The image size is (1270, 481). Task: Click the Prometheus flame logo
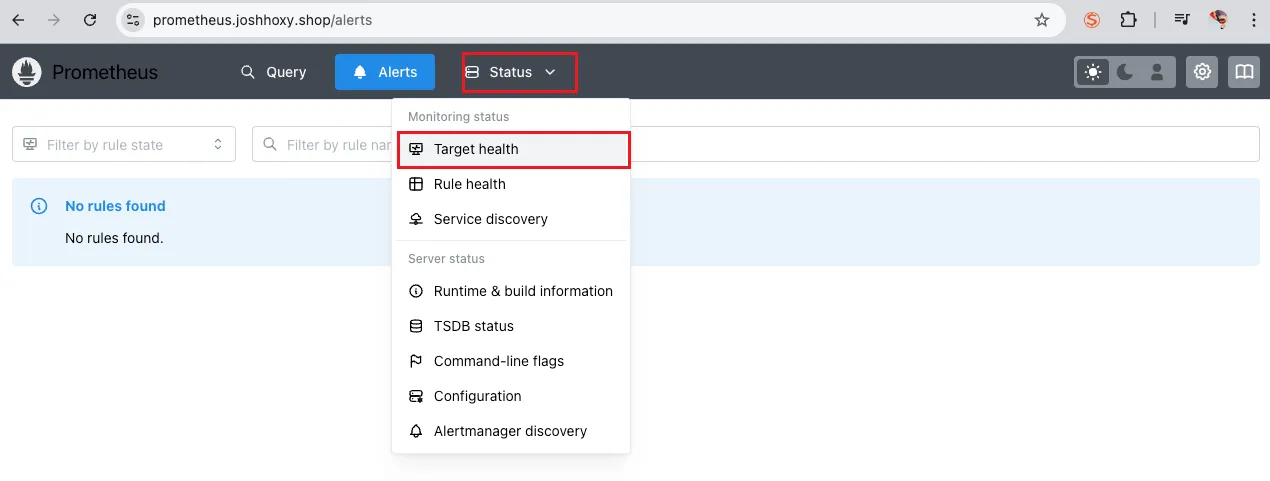27,72
